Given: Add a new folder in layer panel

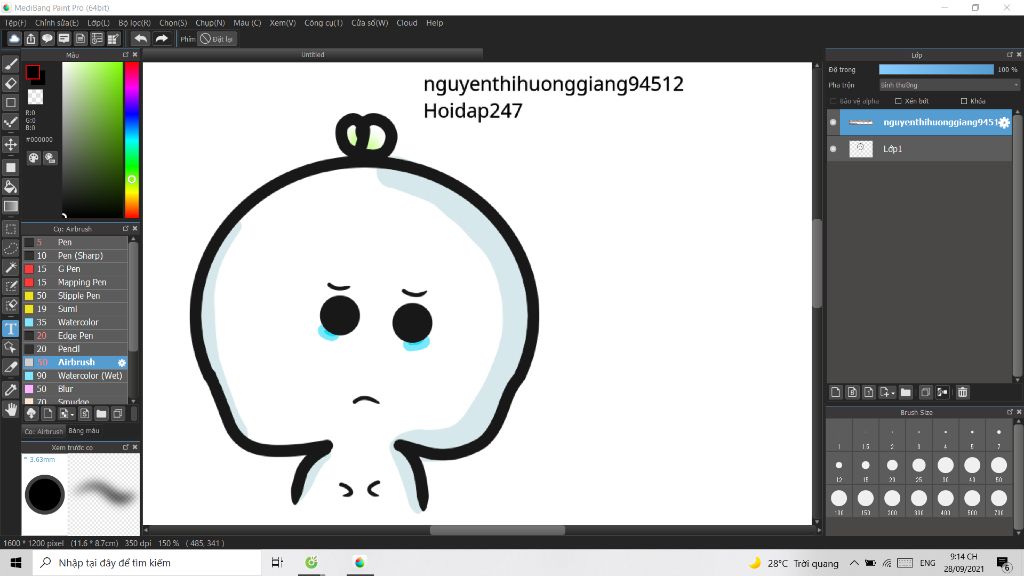Looking at the screenshot, I should coord(905,392).
